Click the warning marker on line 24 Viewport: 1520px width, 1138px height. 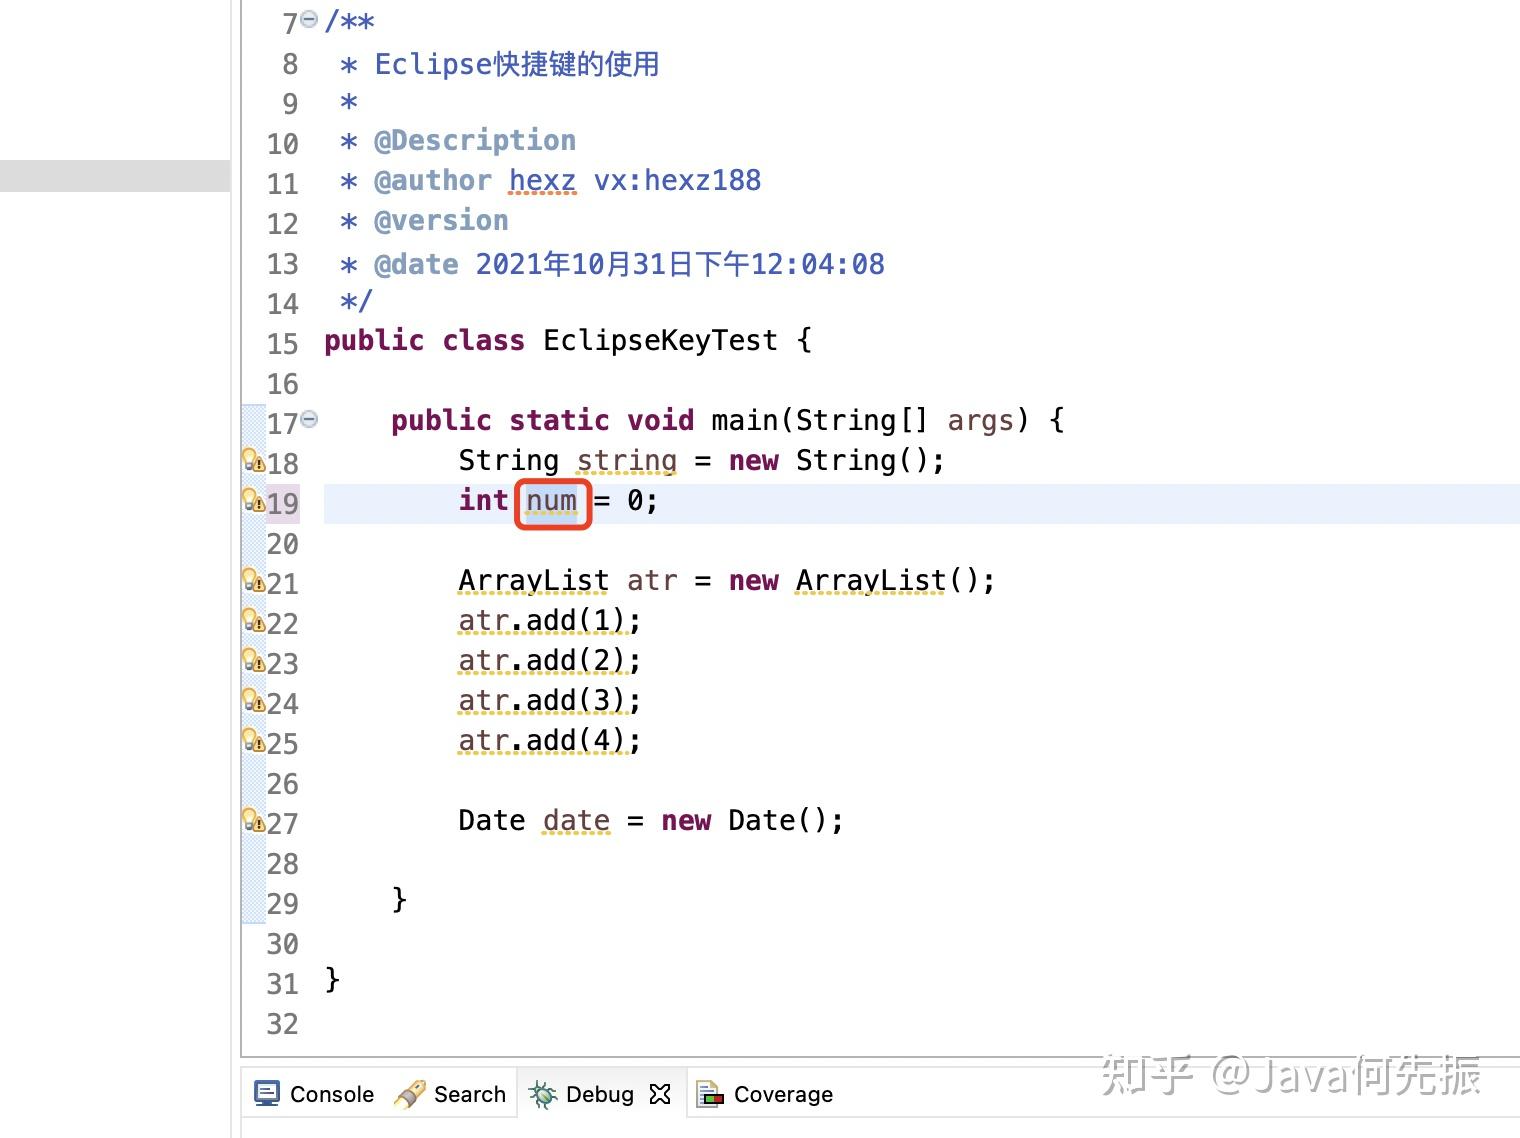[x=254, y=700]
